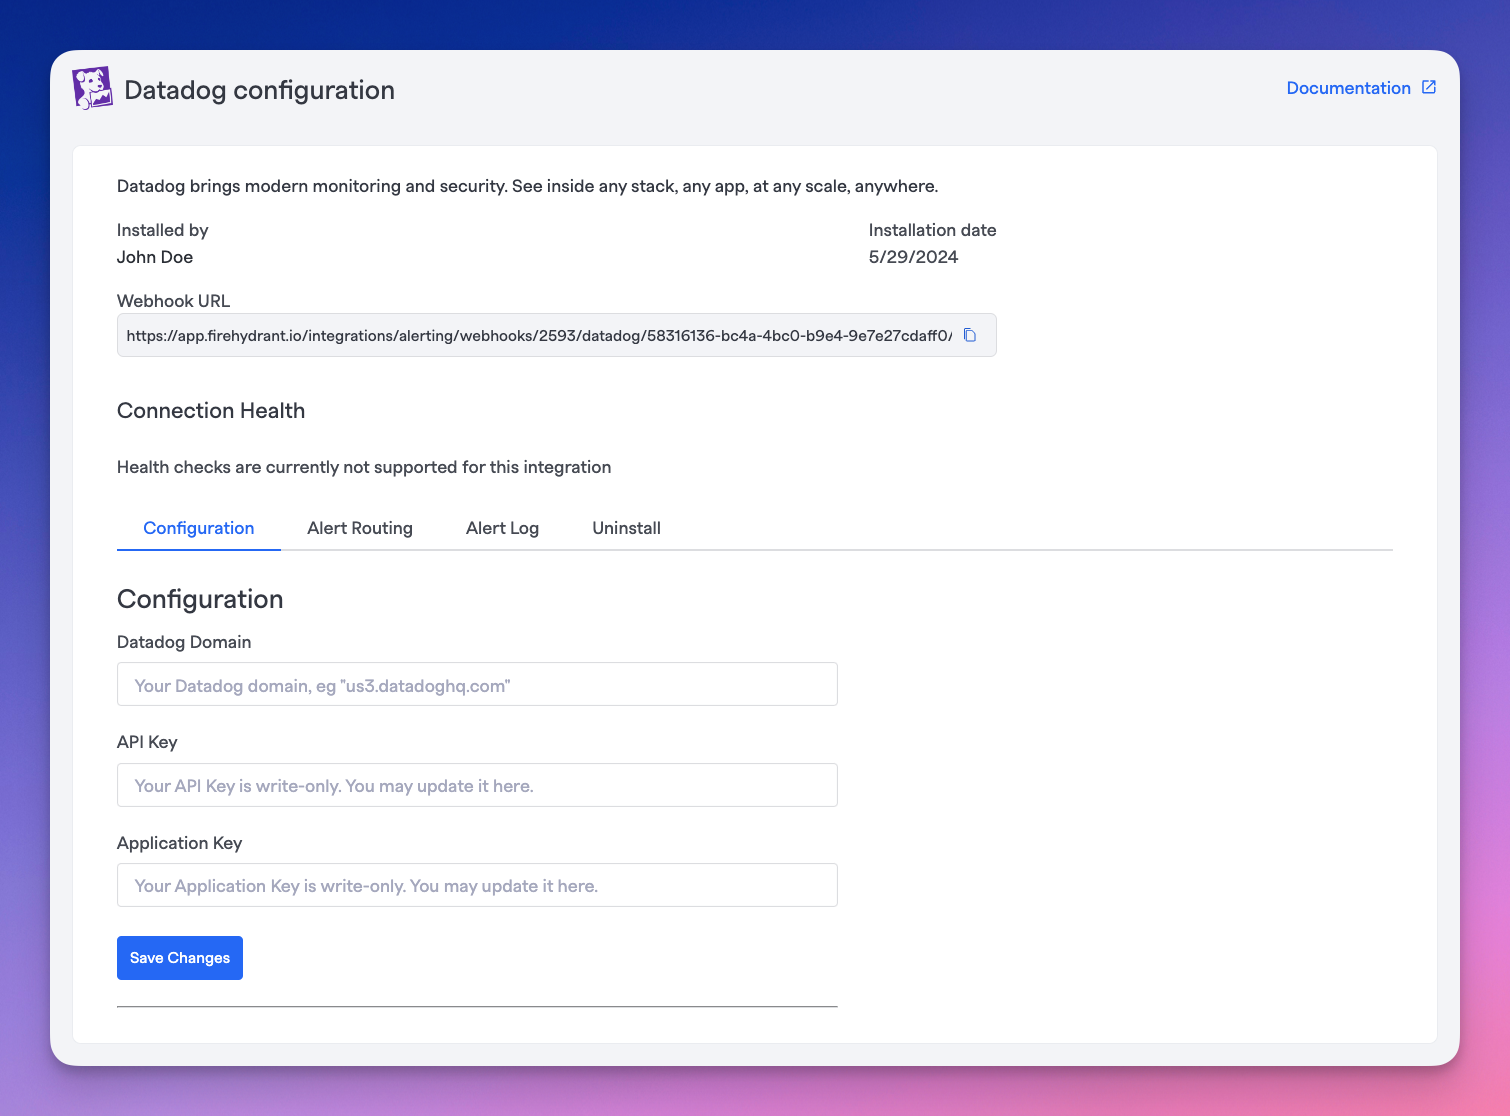This screenshot has width=1510, height=1116.
Task: Click the installation date '5/29/2024'
Action: 913,257
